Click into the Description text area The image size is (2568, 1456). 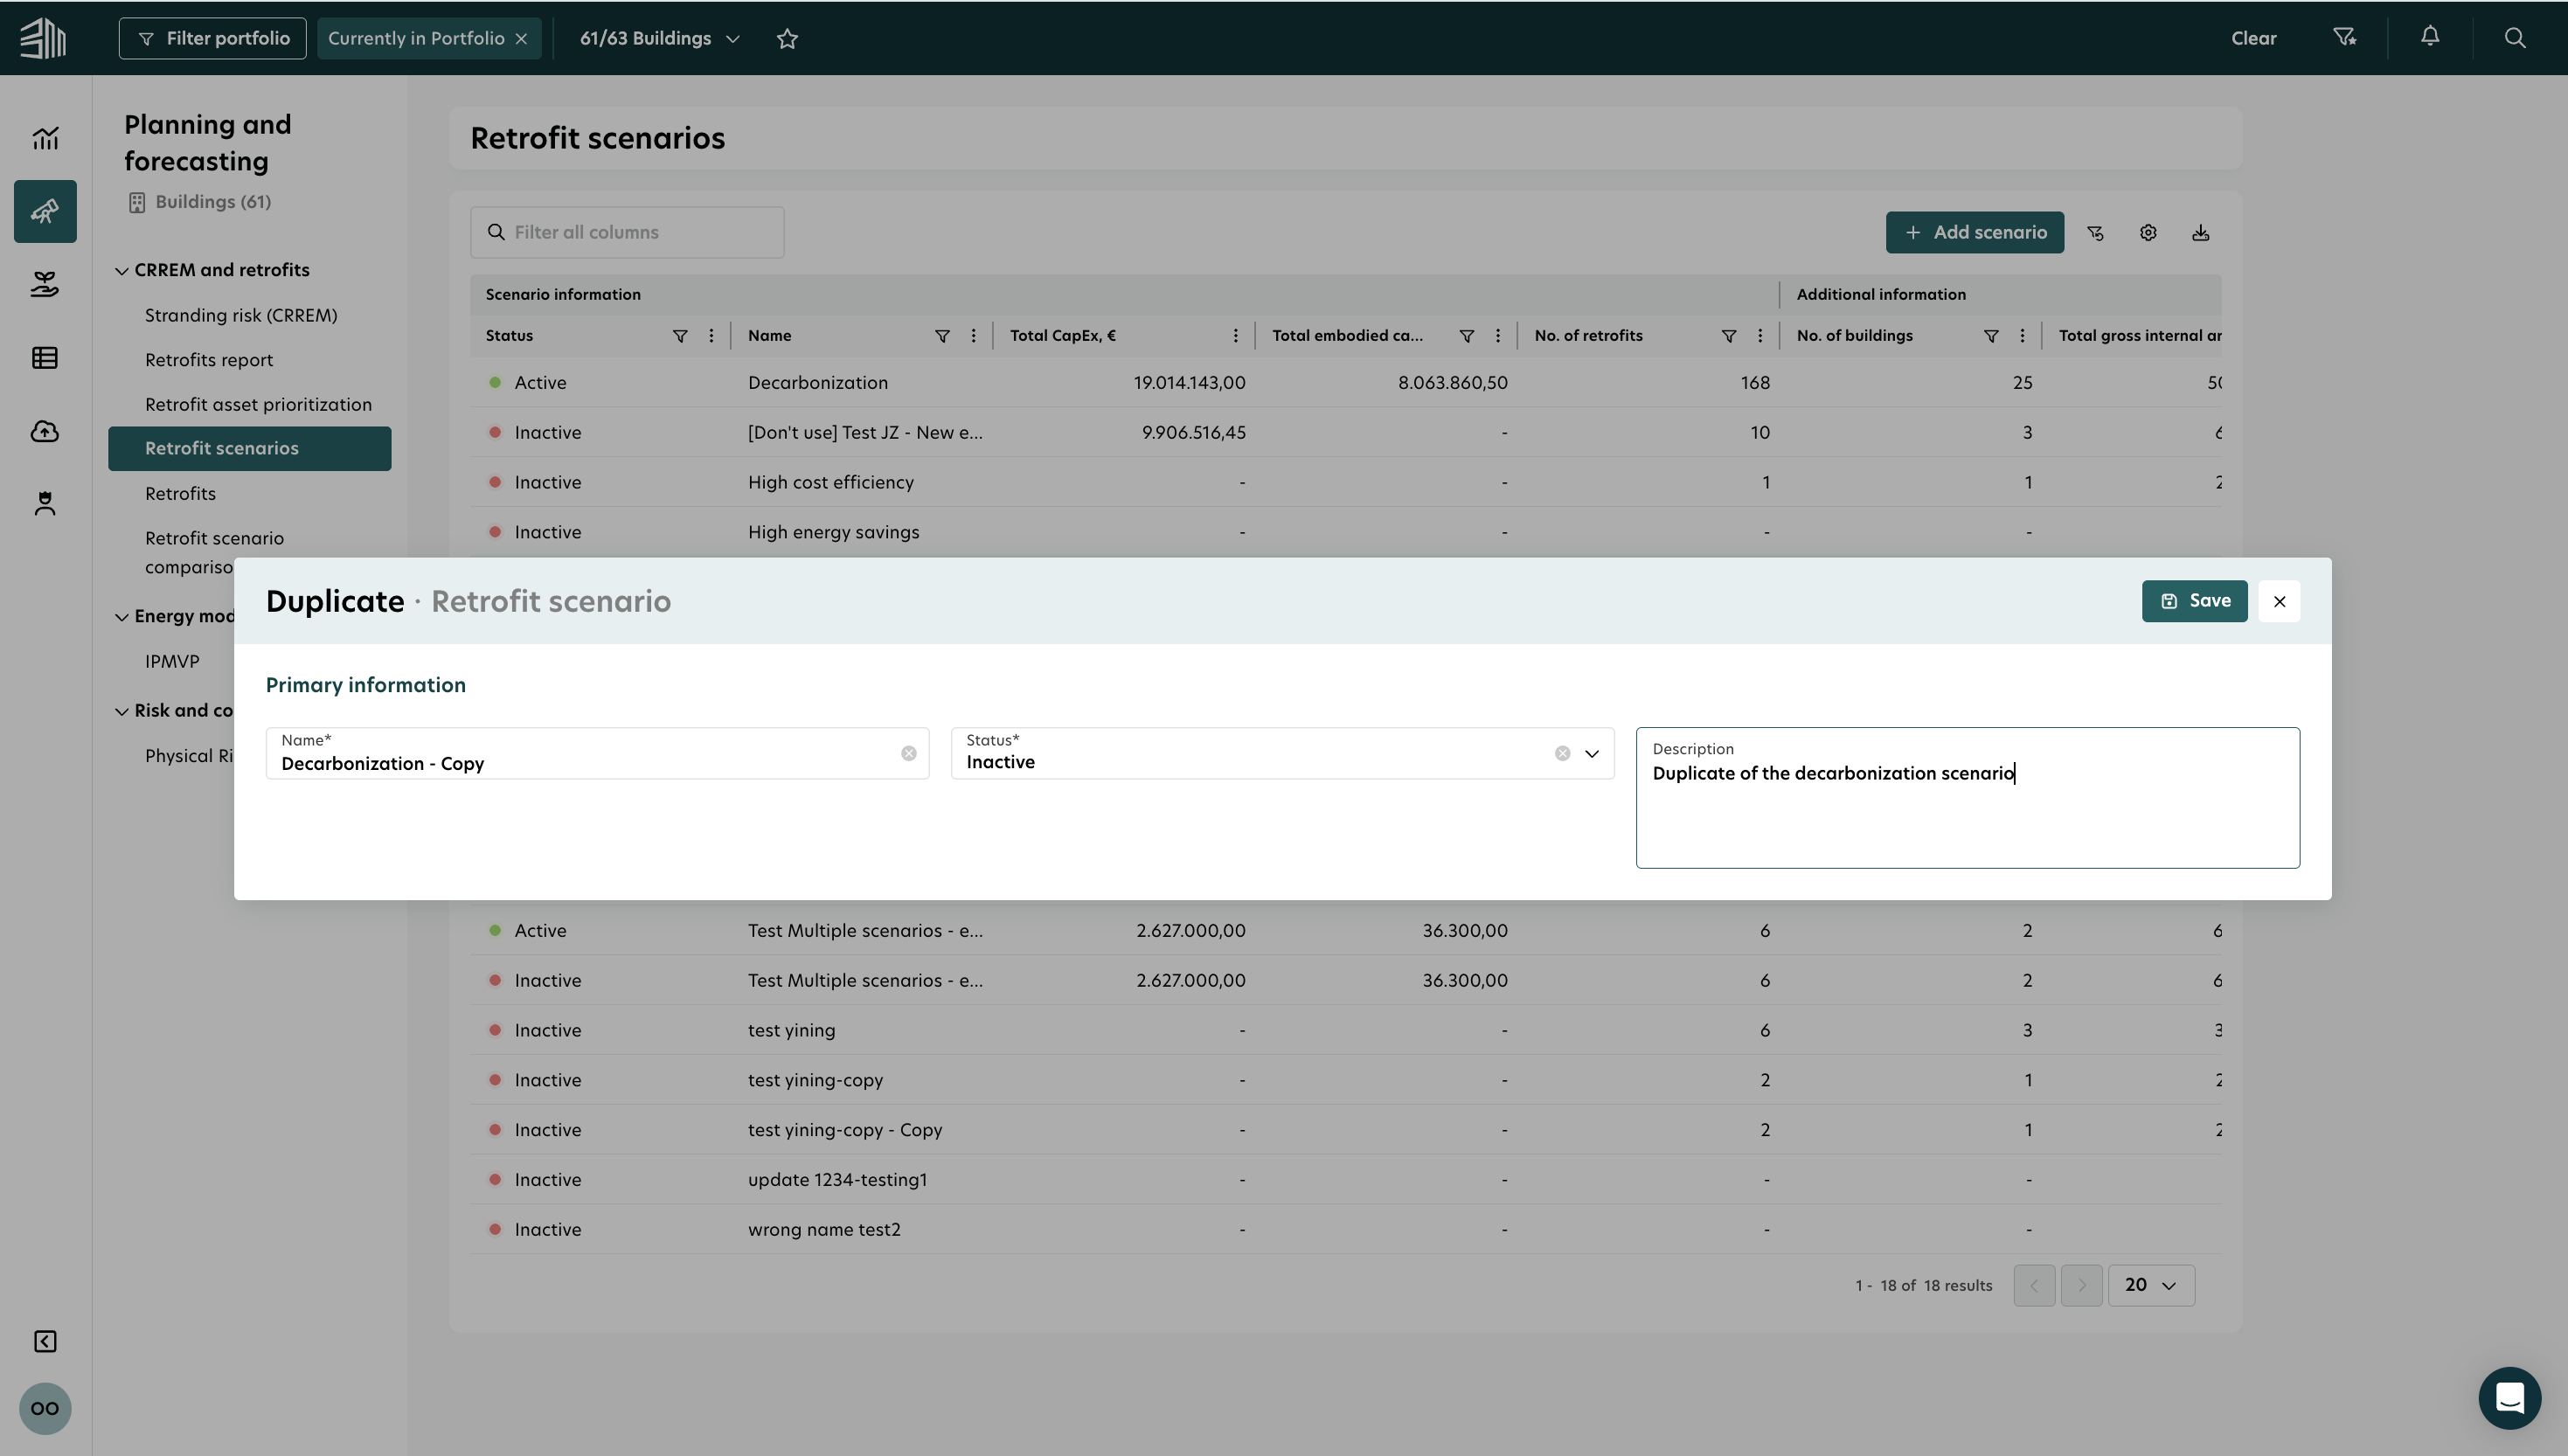point(1967,815)
